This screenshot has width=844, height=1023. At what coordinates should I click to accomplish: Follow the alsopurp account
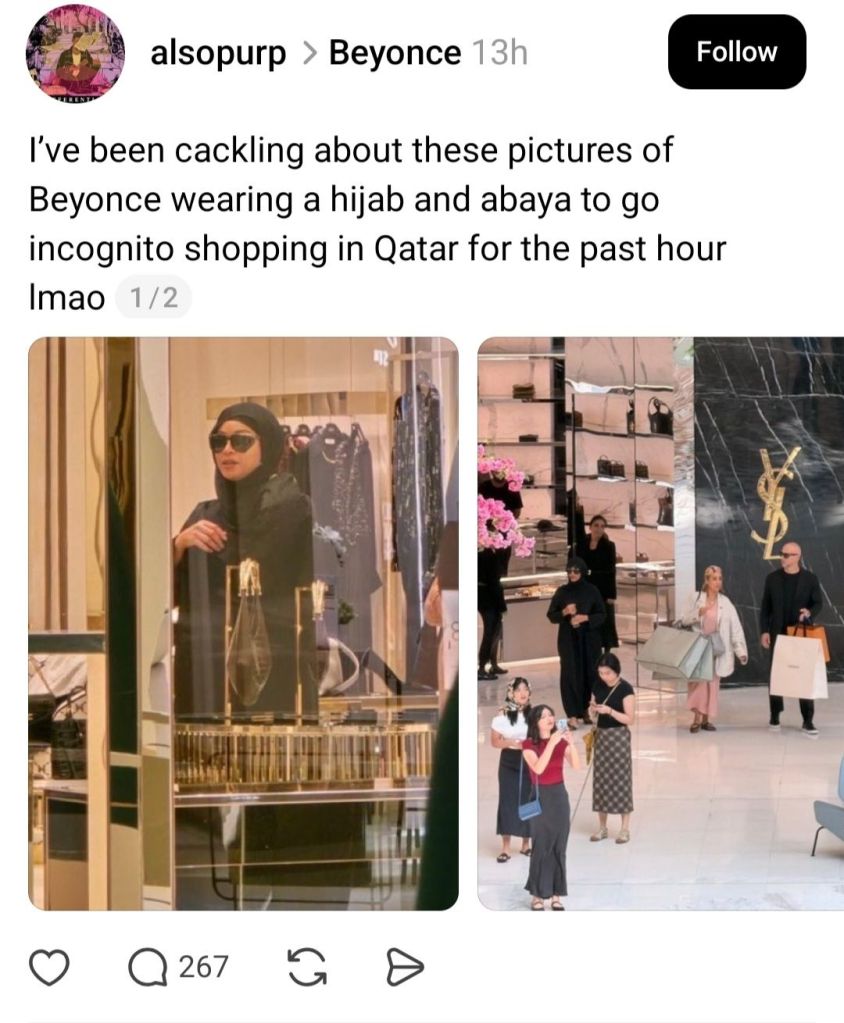736,52
